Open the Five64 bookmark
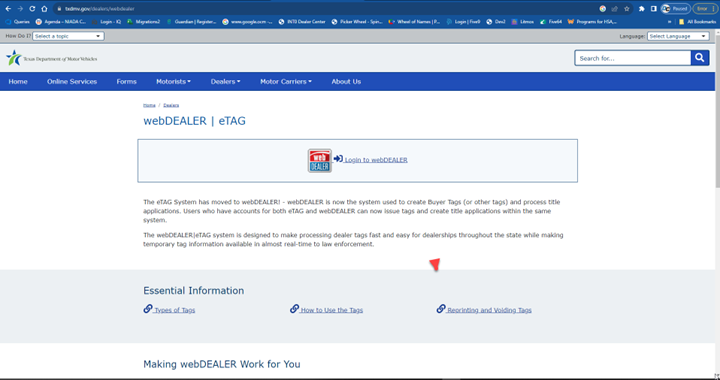This screenshot has height=380, width=720. 551,22
